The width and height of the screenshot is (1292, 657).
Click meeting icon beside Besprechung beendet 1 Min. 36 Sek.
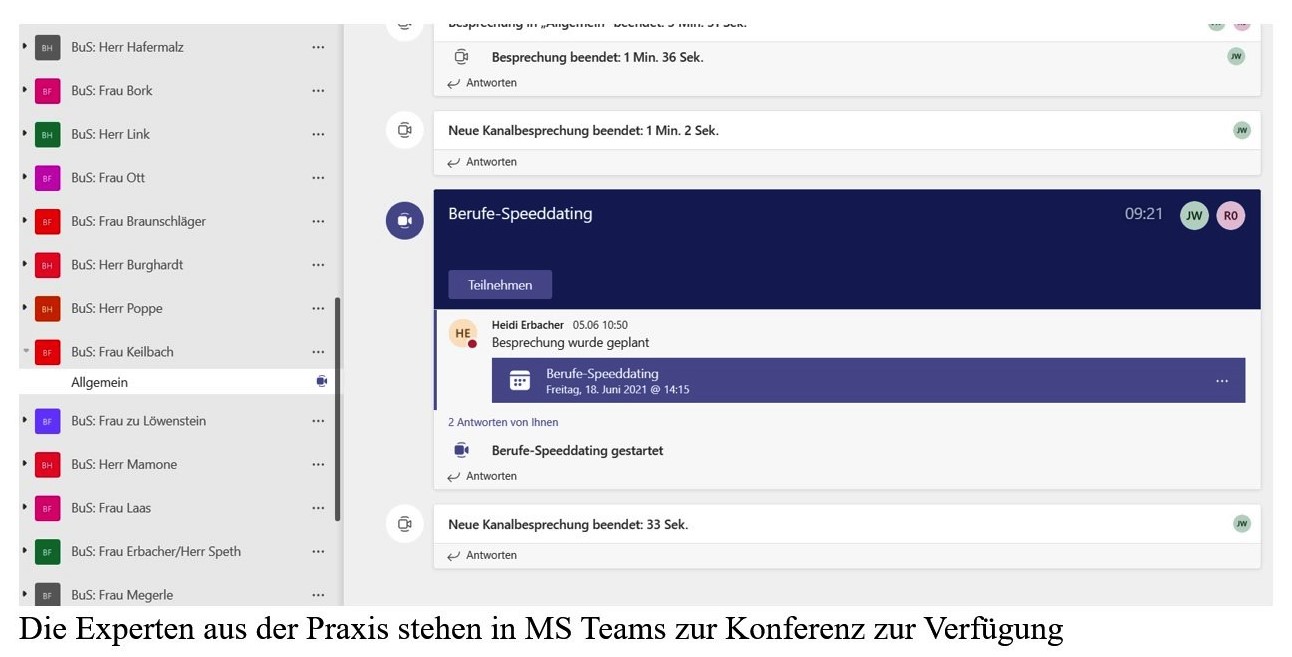pos(461,57)
